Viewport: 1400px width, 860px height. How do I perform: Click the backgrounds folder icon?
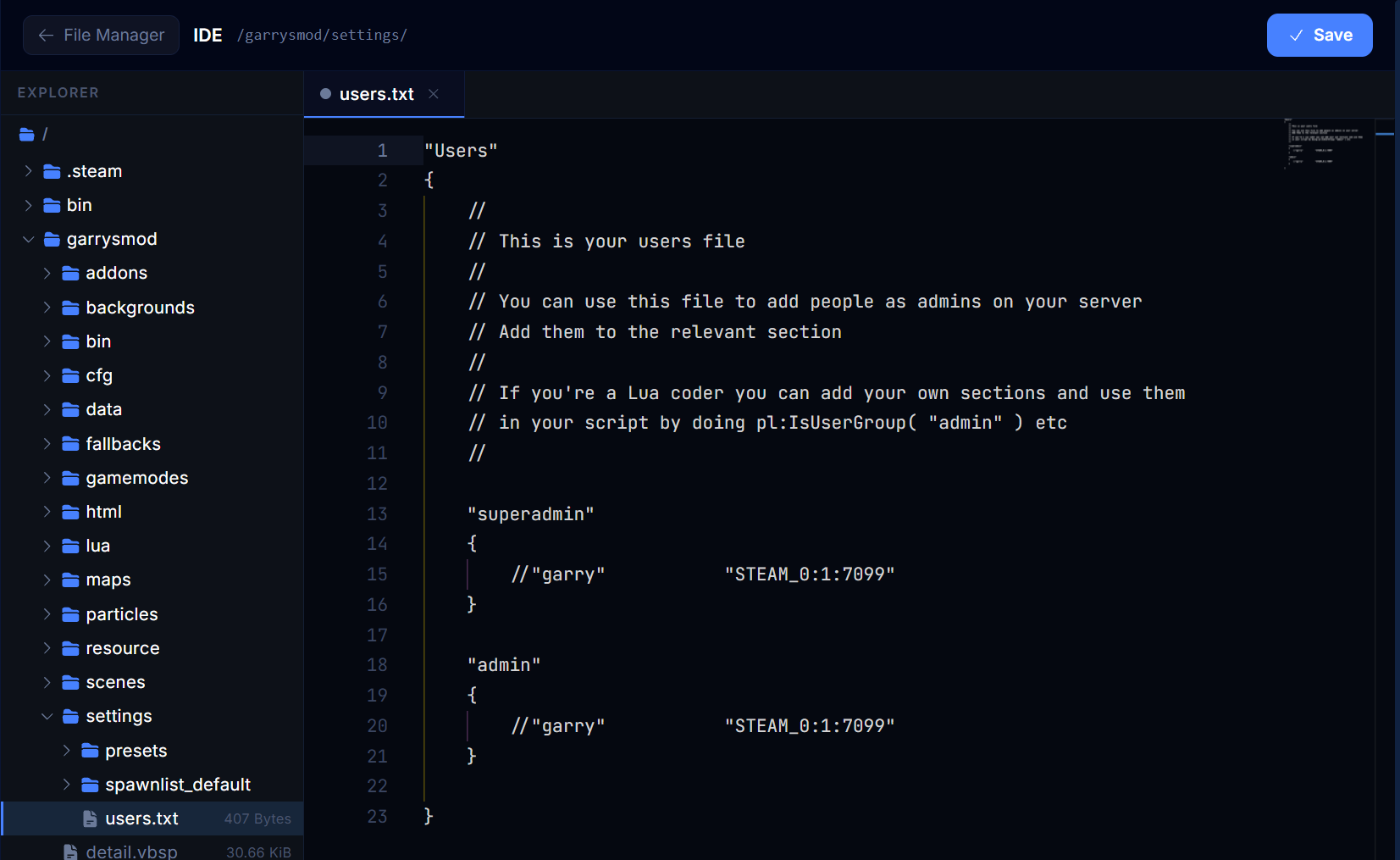pos(71,307)
